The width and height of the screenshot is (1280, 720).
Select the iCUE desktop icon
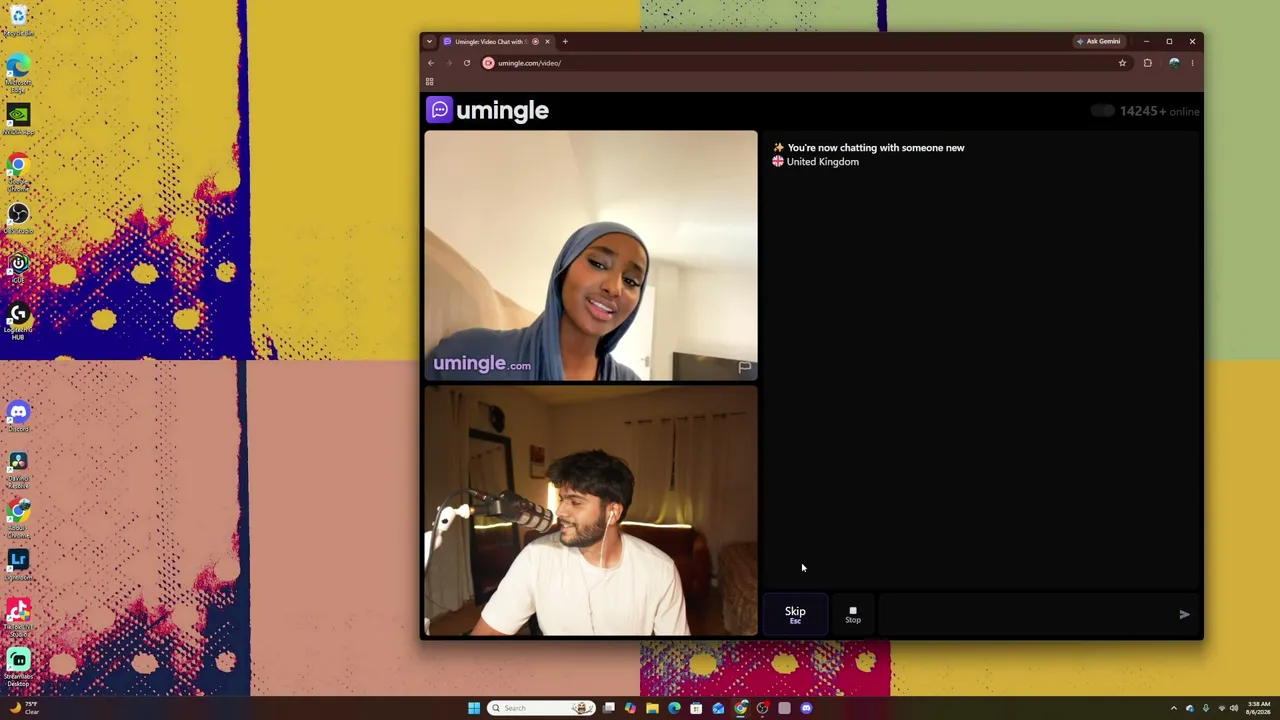[x=18, y=268]
